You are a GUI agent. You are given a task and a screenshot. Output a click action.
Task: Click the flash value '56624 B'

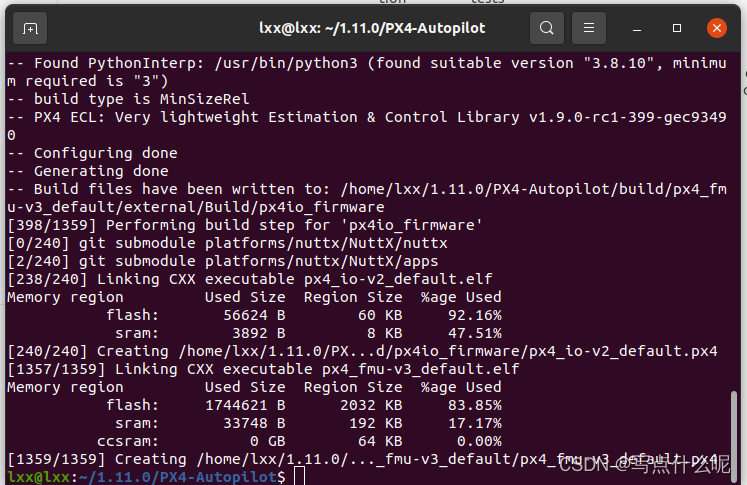pos(254,315)
